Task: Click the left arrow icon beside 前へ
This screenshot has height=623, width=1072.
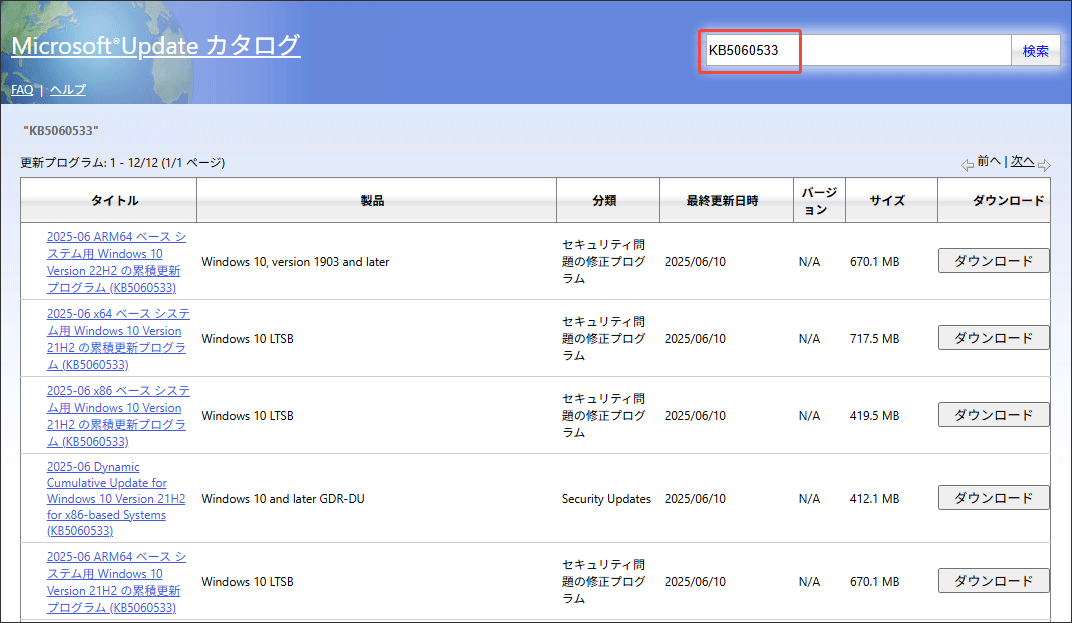Action: pos(967,165)
